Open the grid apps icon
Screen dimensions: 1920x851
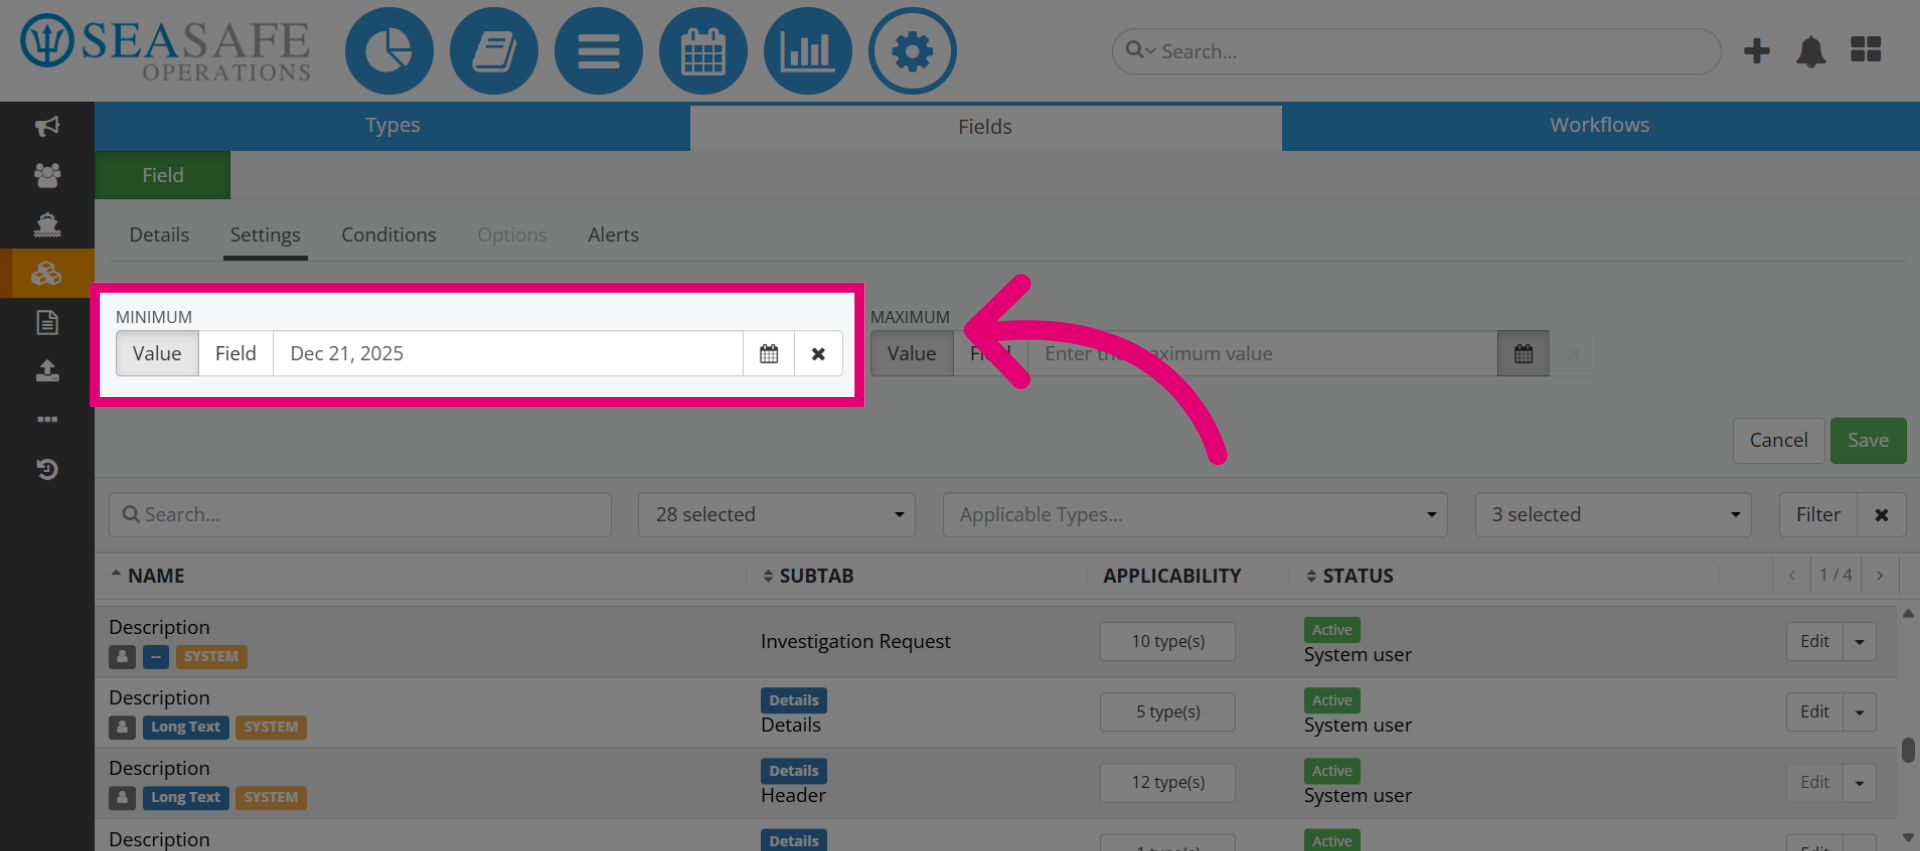1866,49
